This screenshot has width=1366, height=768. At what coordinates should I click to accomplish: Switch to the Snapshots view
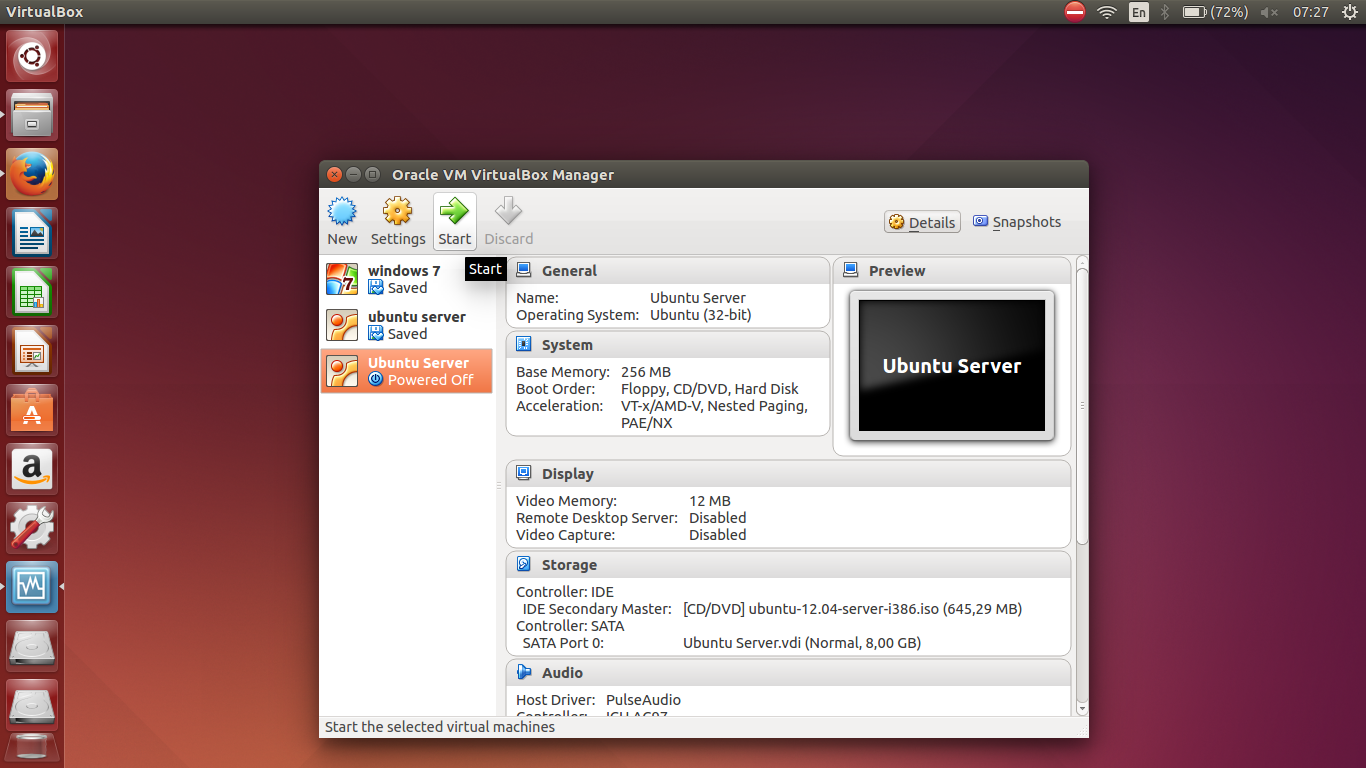coord(1016,222)
